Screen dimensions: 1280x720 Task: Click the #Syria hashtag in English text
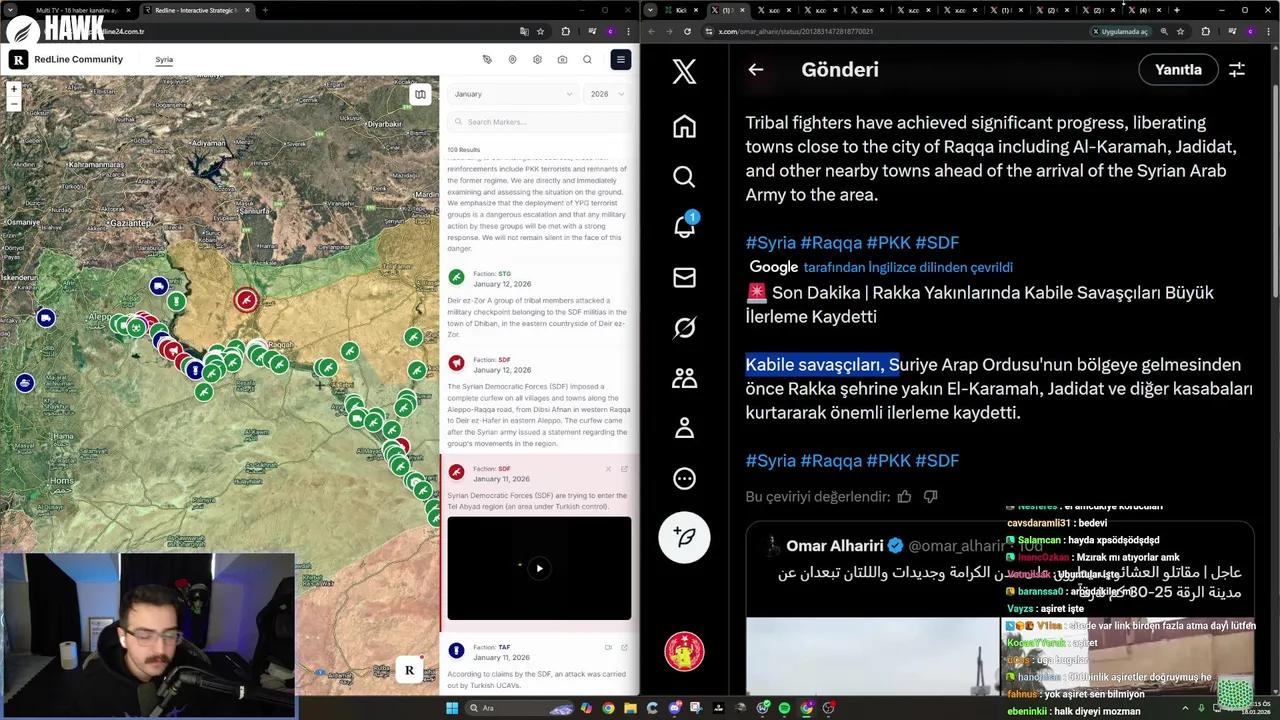pos(770,243)
